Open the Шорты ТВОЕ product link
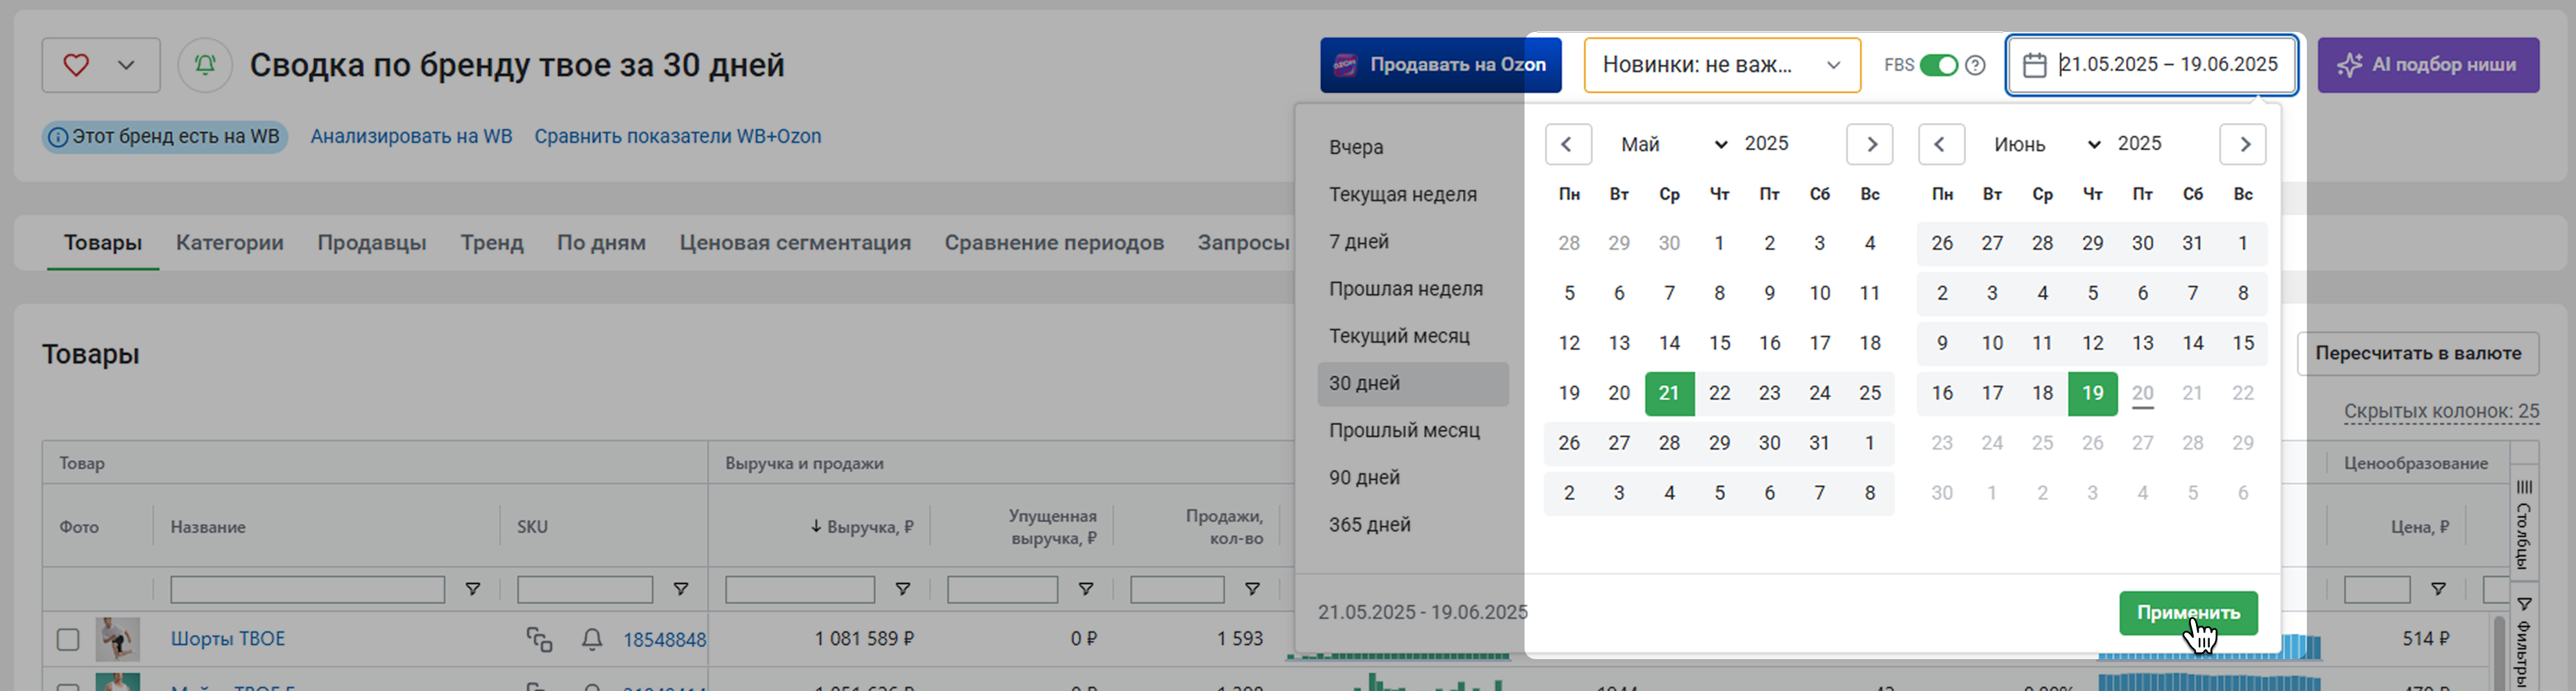This screenshot has height=691, width=2576. (228, 639)
